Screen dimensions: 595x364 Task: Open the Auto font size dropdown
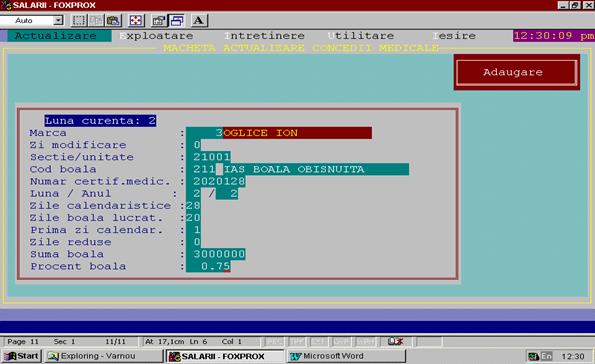[58, 20]
